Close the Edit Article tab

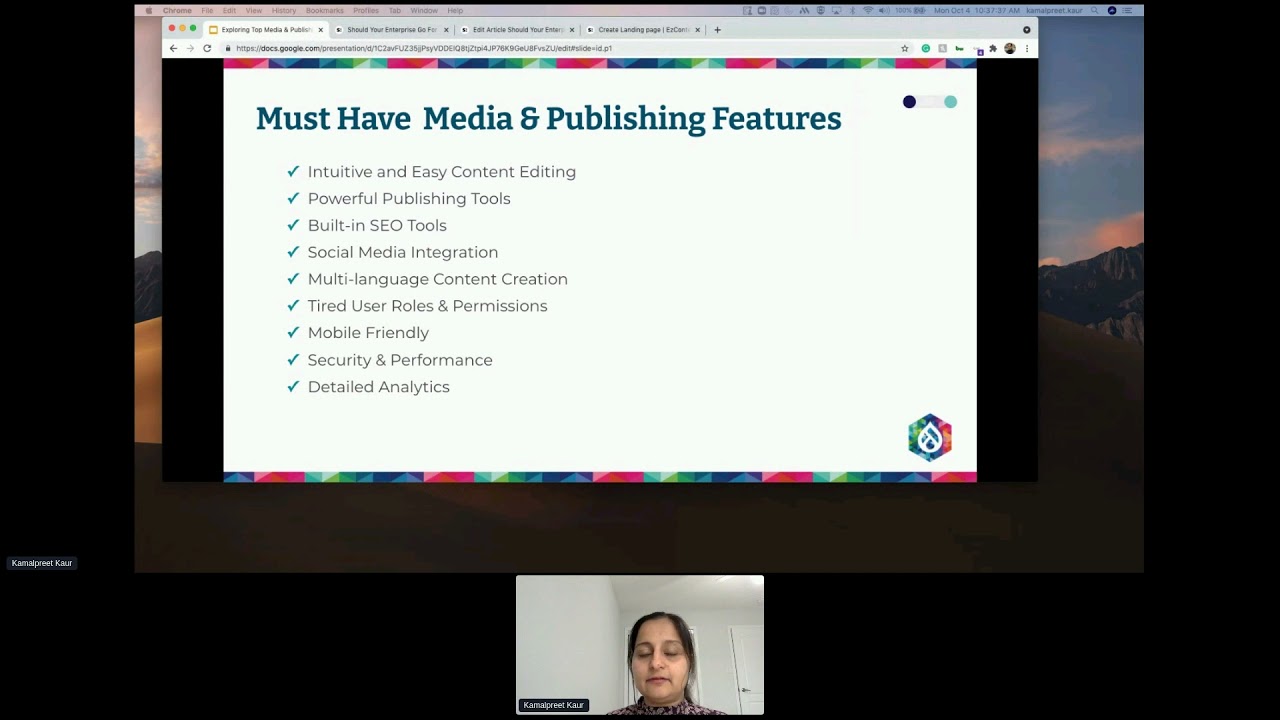572,30
